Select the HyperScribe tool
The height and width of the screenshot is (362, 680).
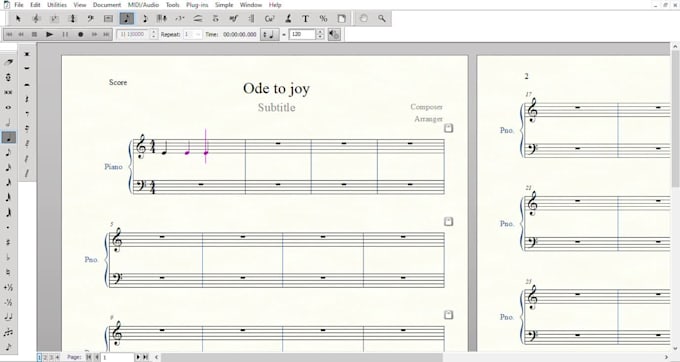coord(162,18)
